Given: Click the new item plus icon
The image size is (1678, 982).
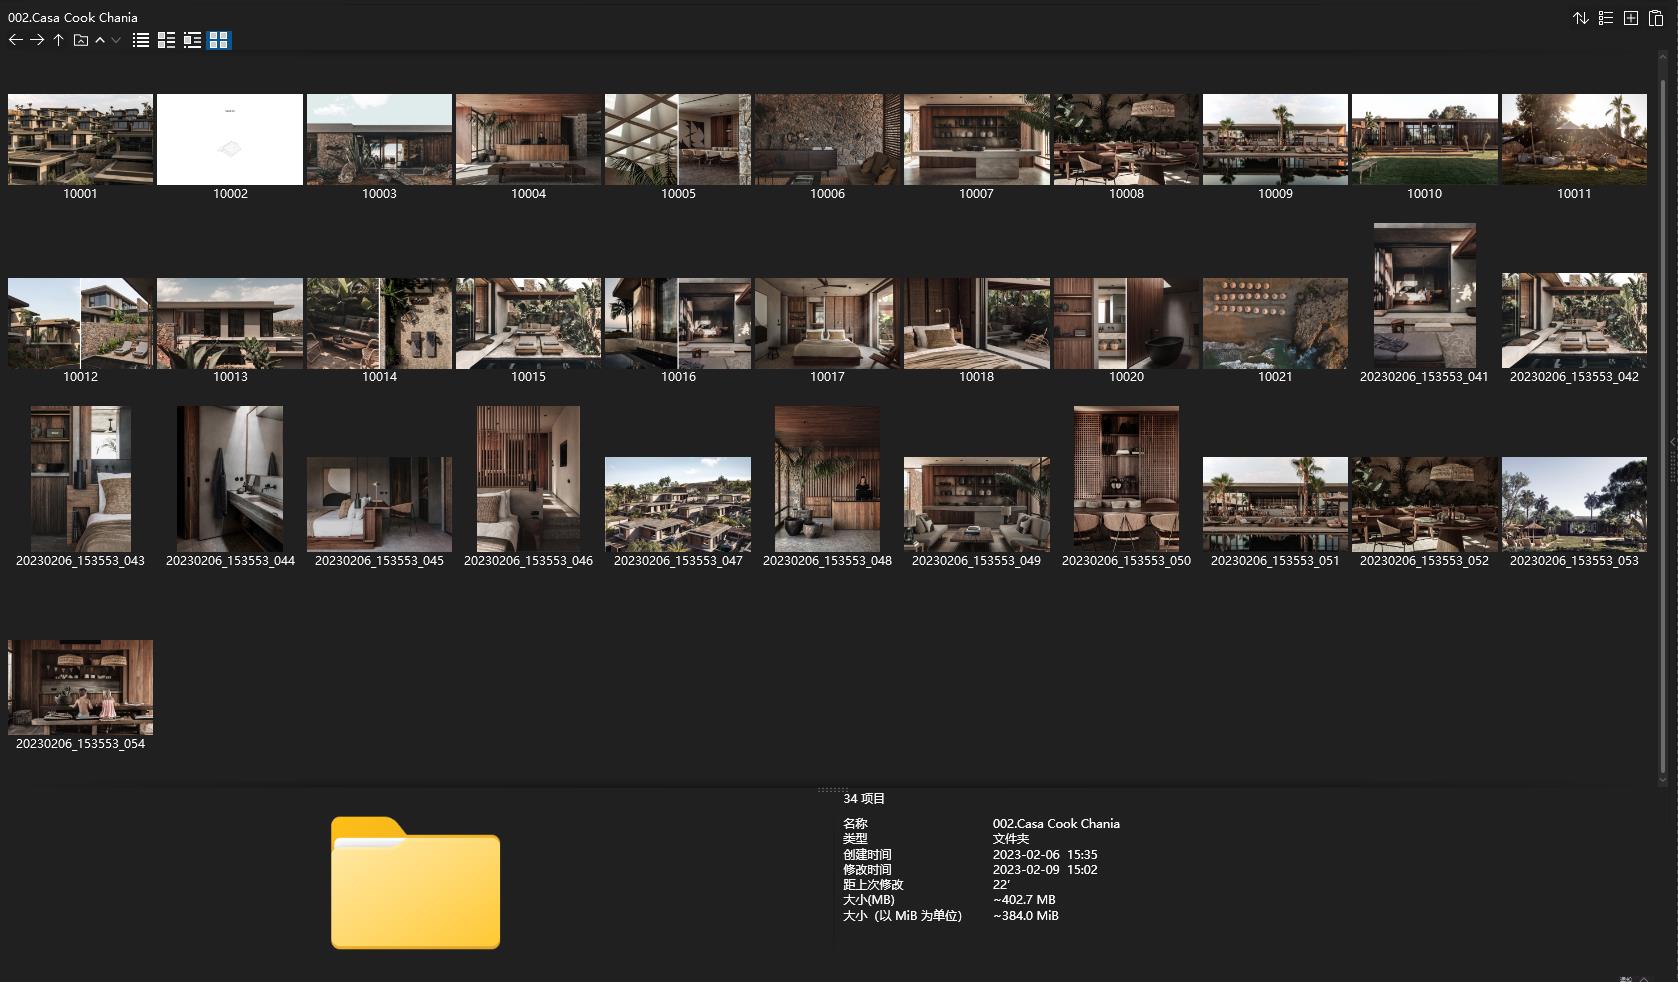Looking at the screenshot, I should coord(1631,18).
